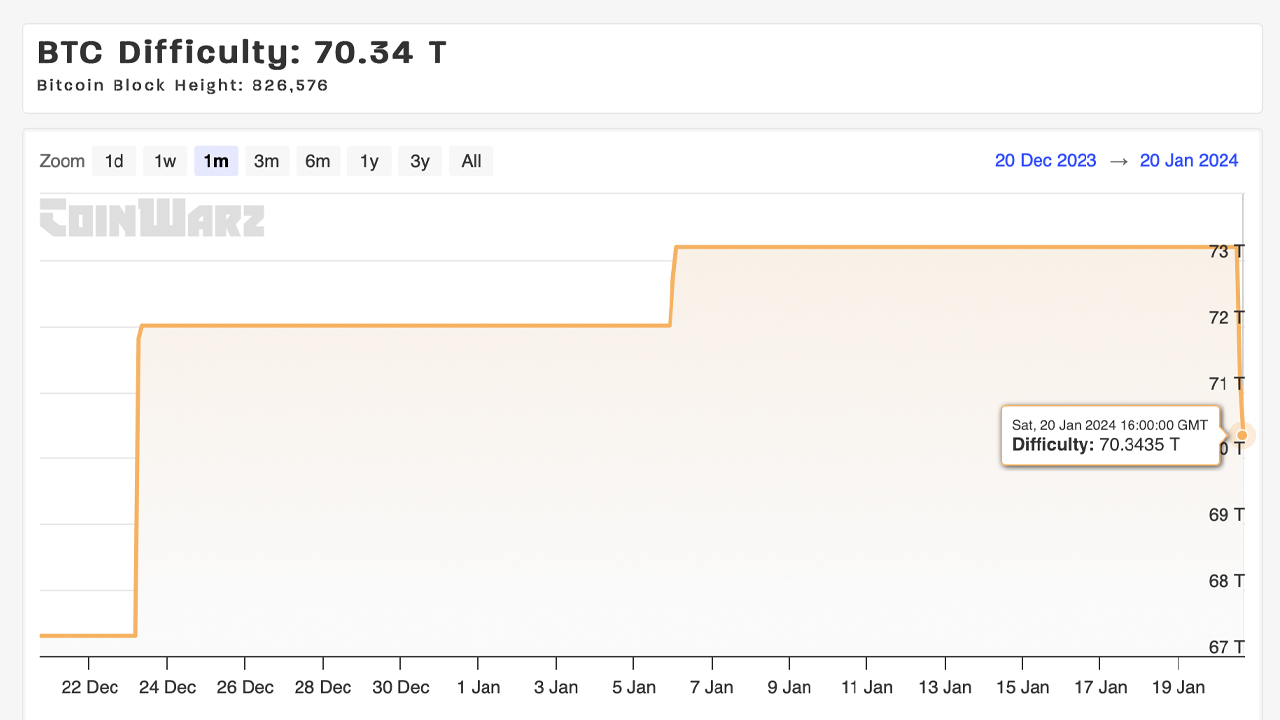Select the 1m zoom range

click(216, 160)
